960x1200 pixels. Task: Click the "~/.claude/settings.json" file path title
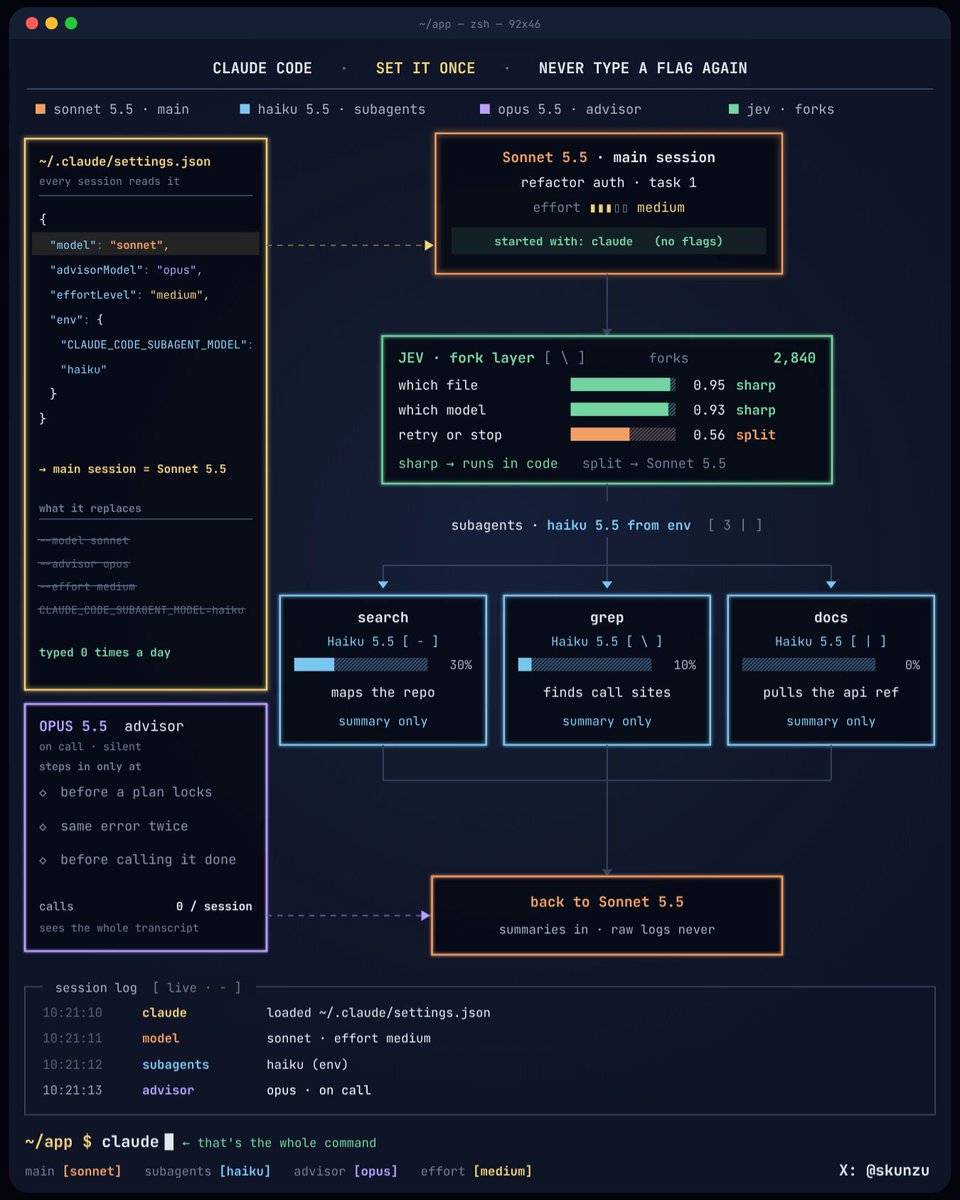pos(125,161)
